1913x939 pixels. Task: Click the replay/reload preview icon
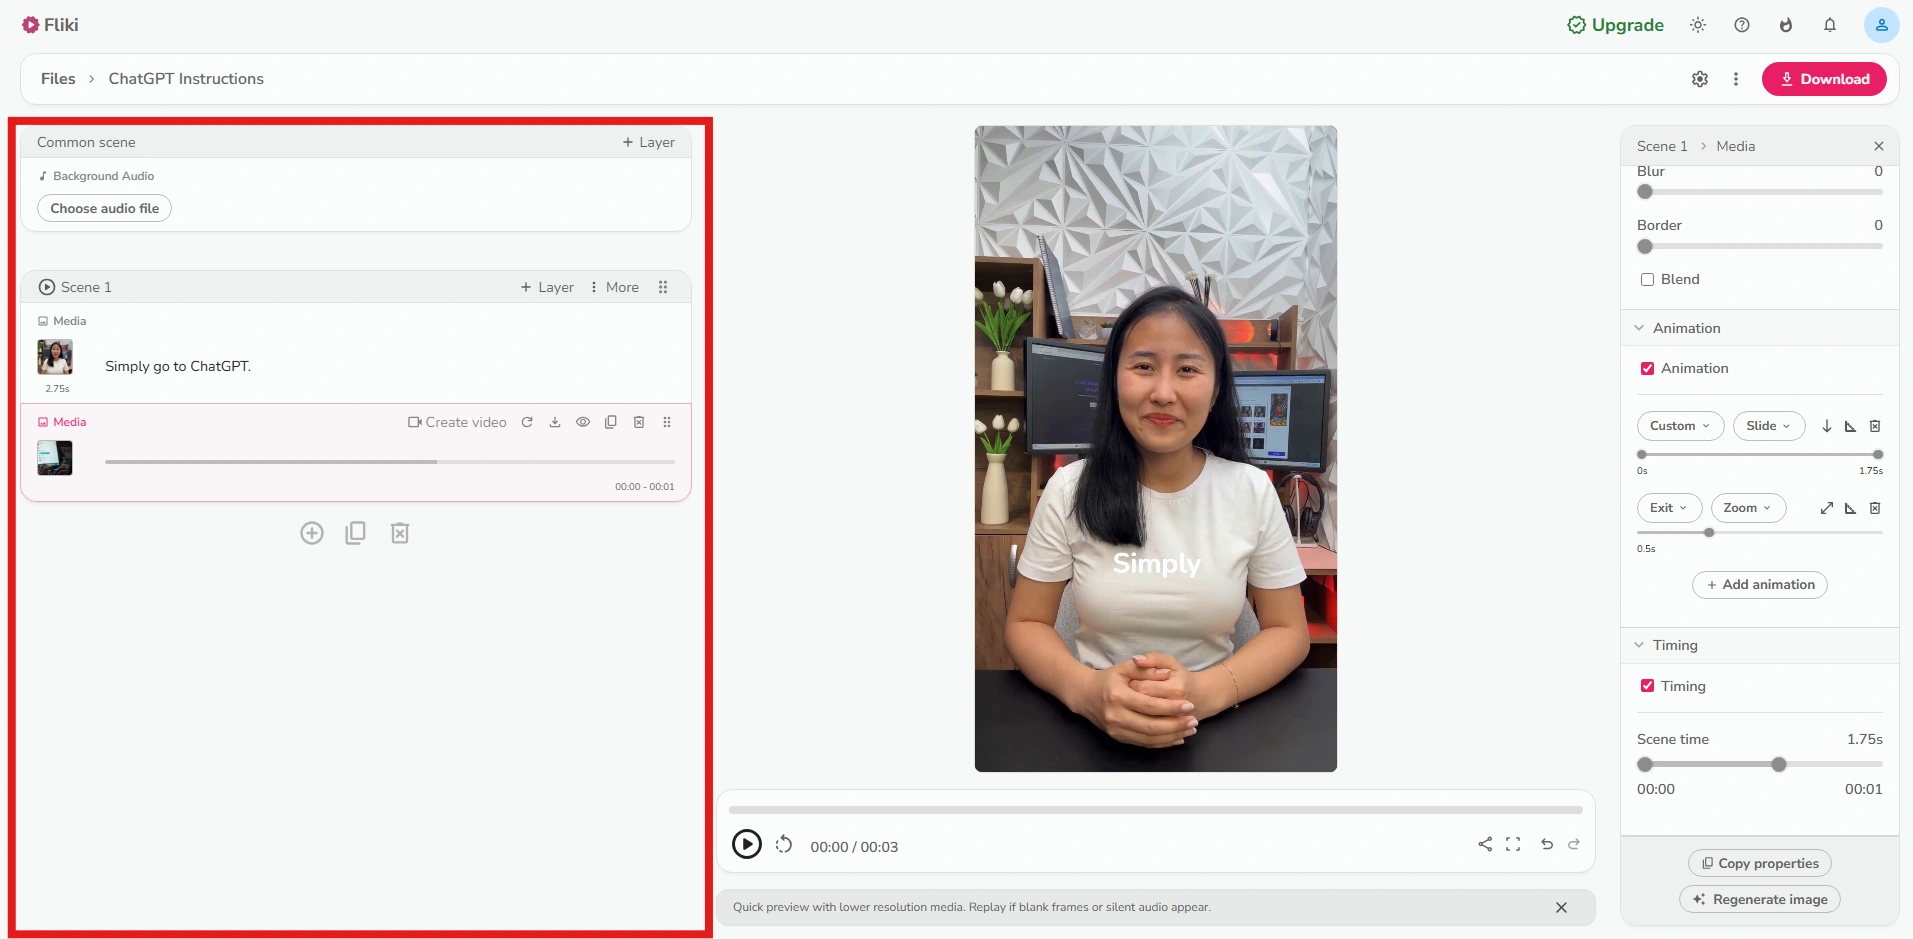pyautogui.click(x=784, y=845)
